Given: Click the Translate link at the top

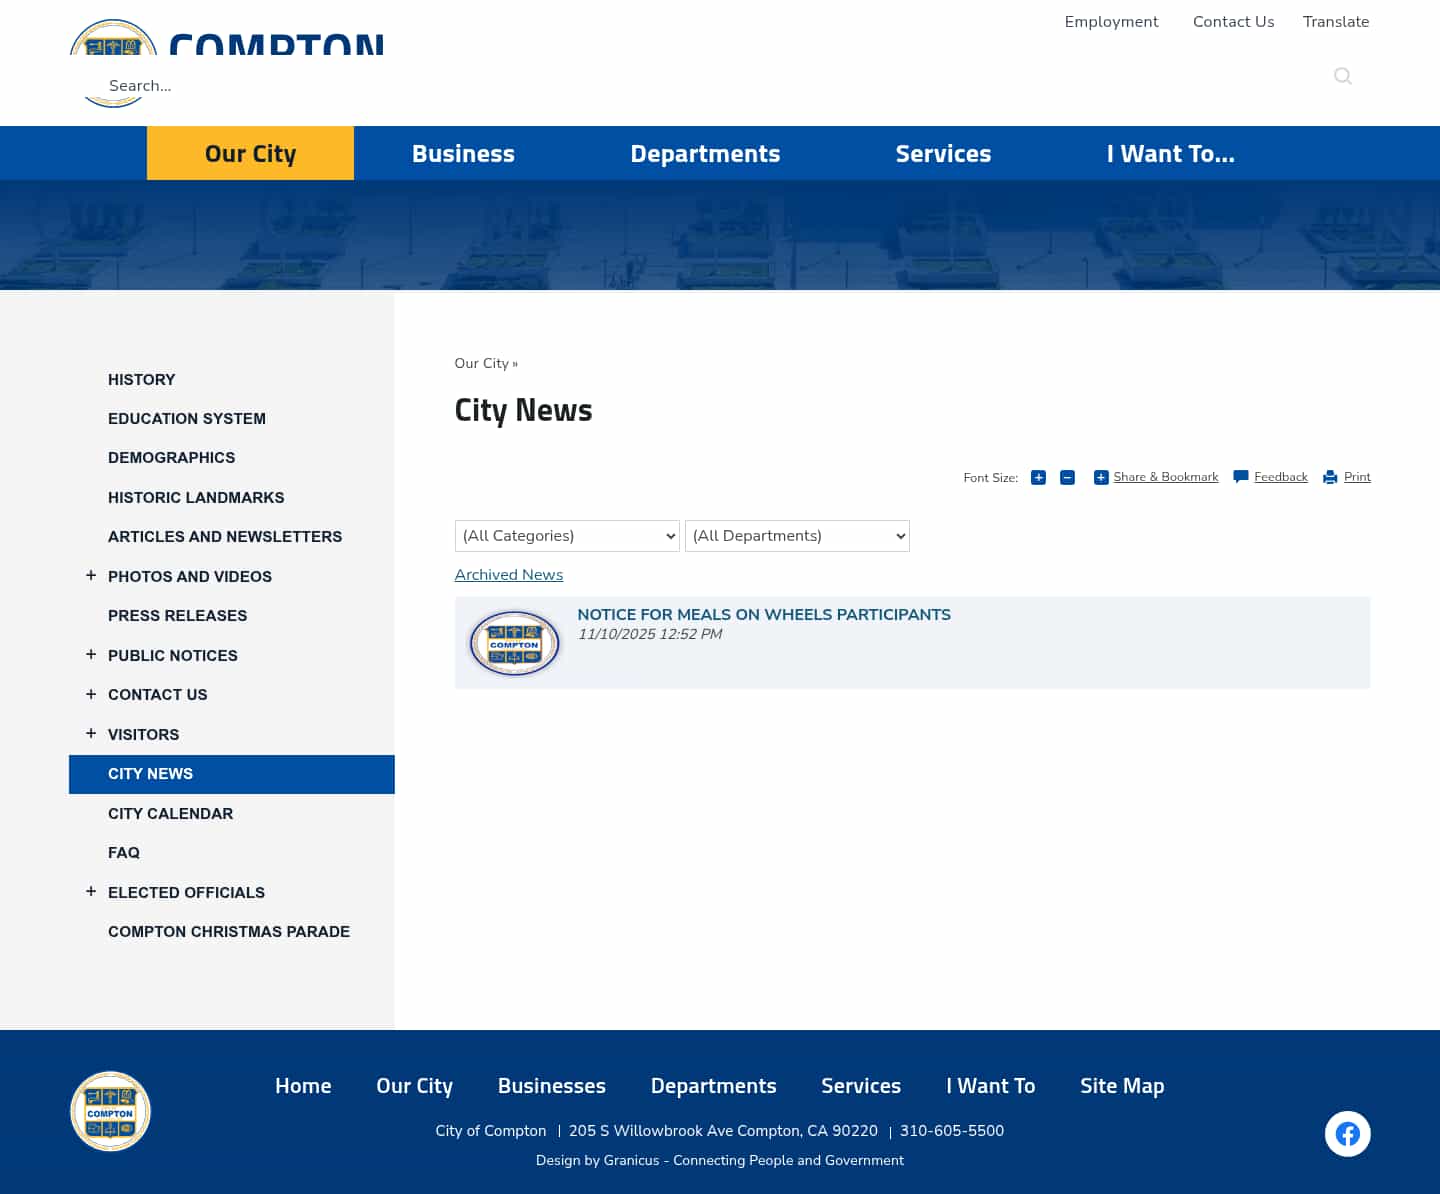Looking at the screenshot, I should (1336, 21).
